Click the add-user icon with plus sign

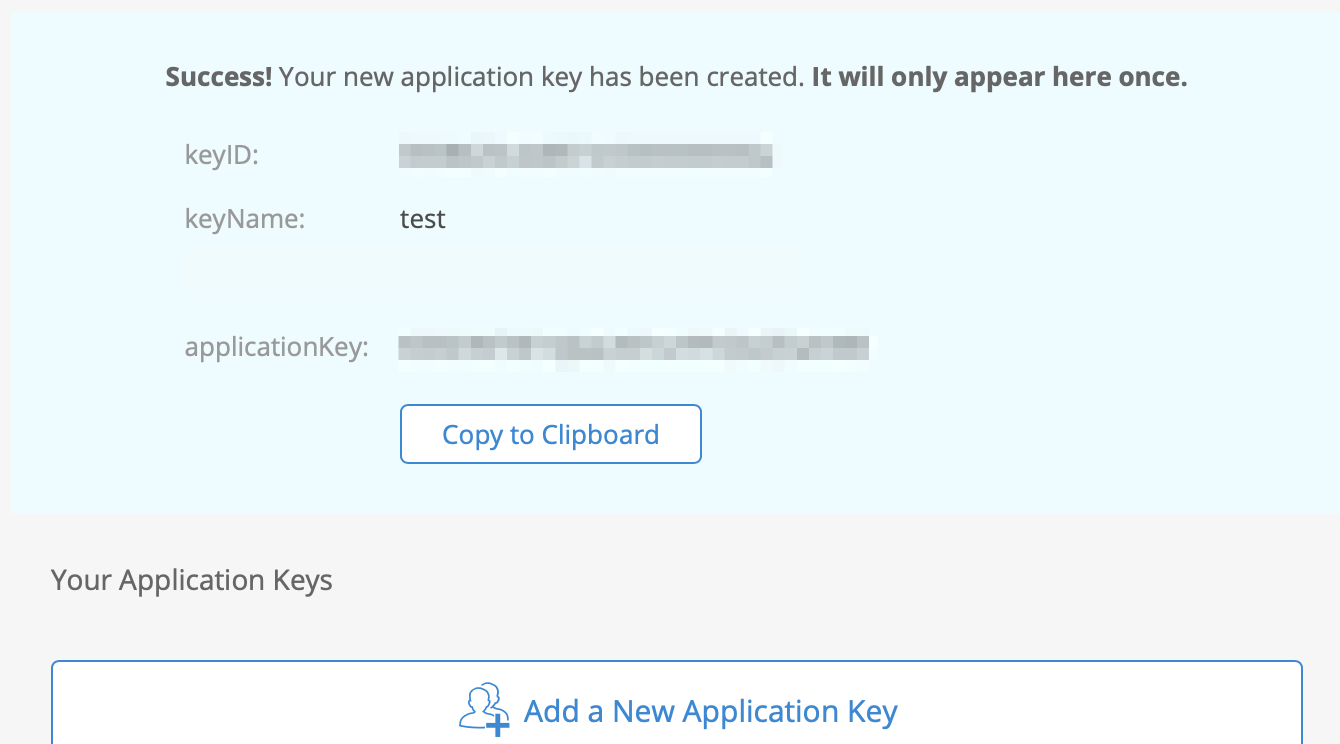485,709
